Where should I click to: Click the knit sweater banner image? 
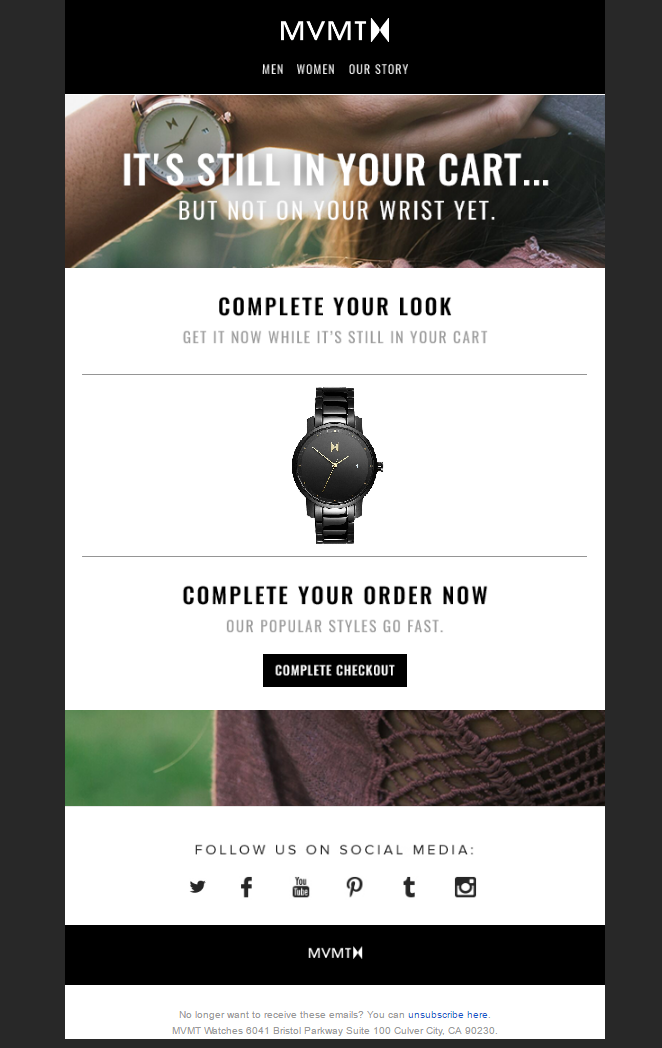(335, 758)
